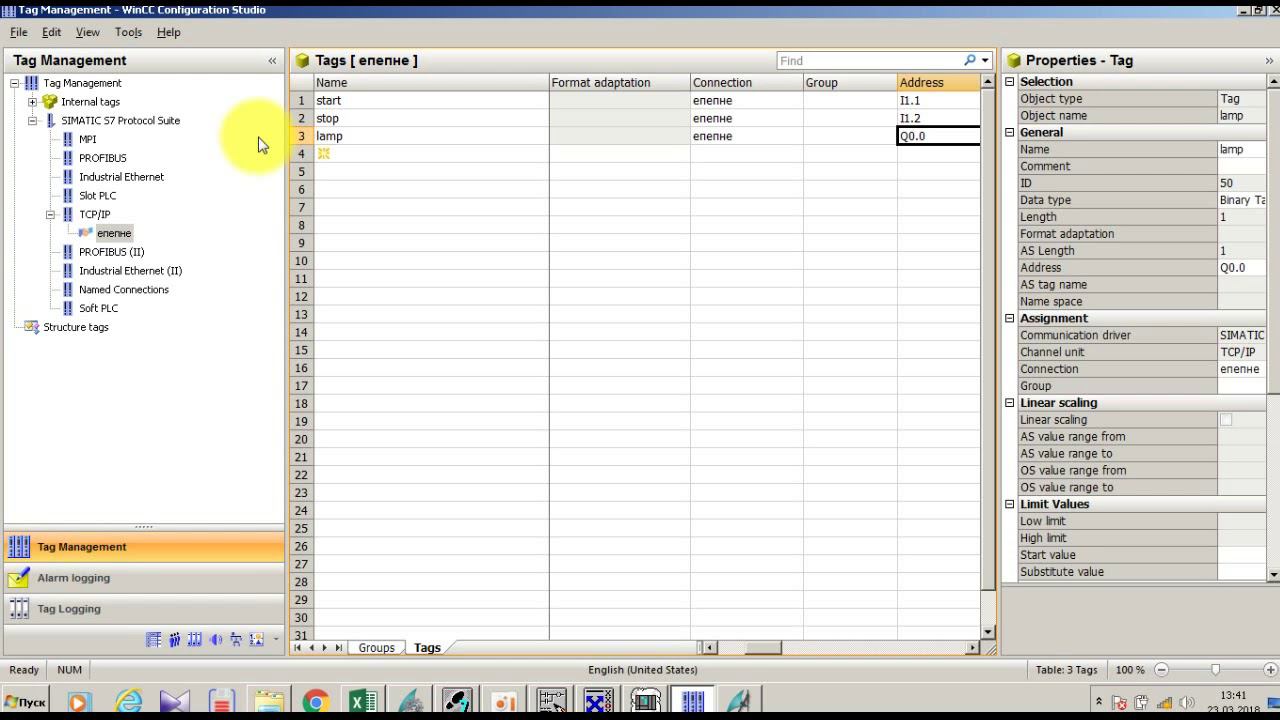The width and height of the screenshot is (1280, 720).
Task: Collapse the Limit Values properties section
Action: coord(1009,504)
